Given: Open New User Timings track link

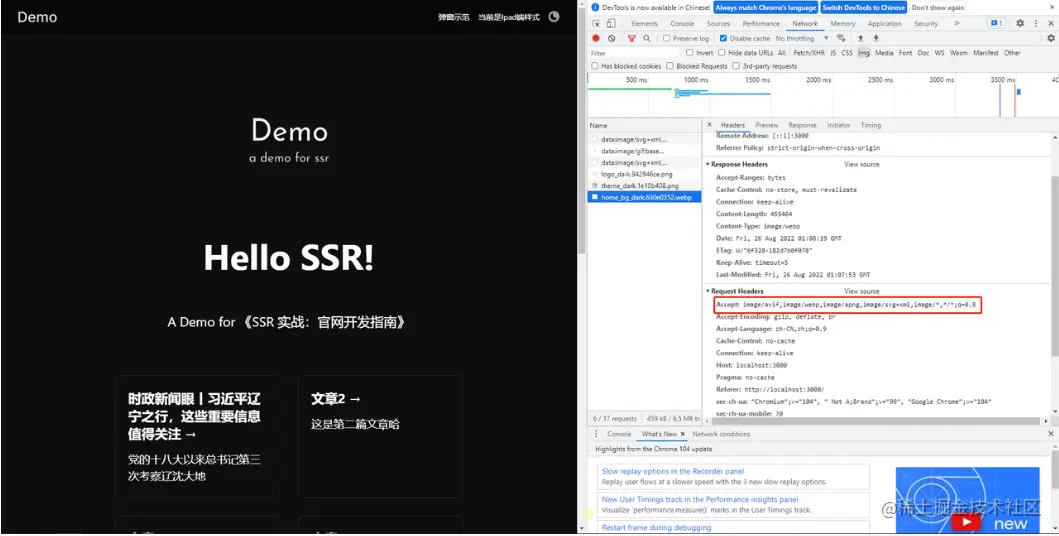Looking at the screenshot, I should coord(700,500).
